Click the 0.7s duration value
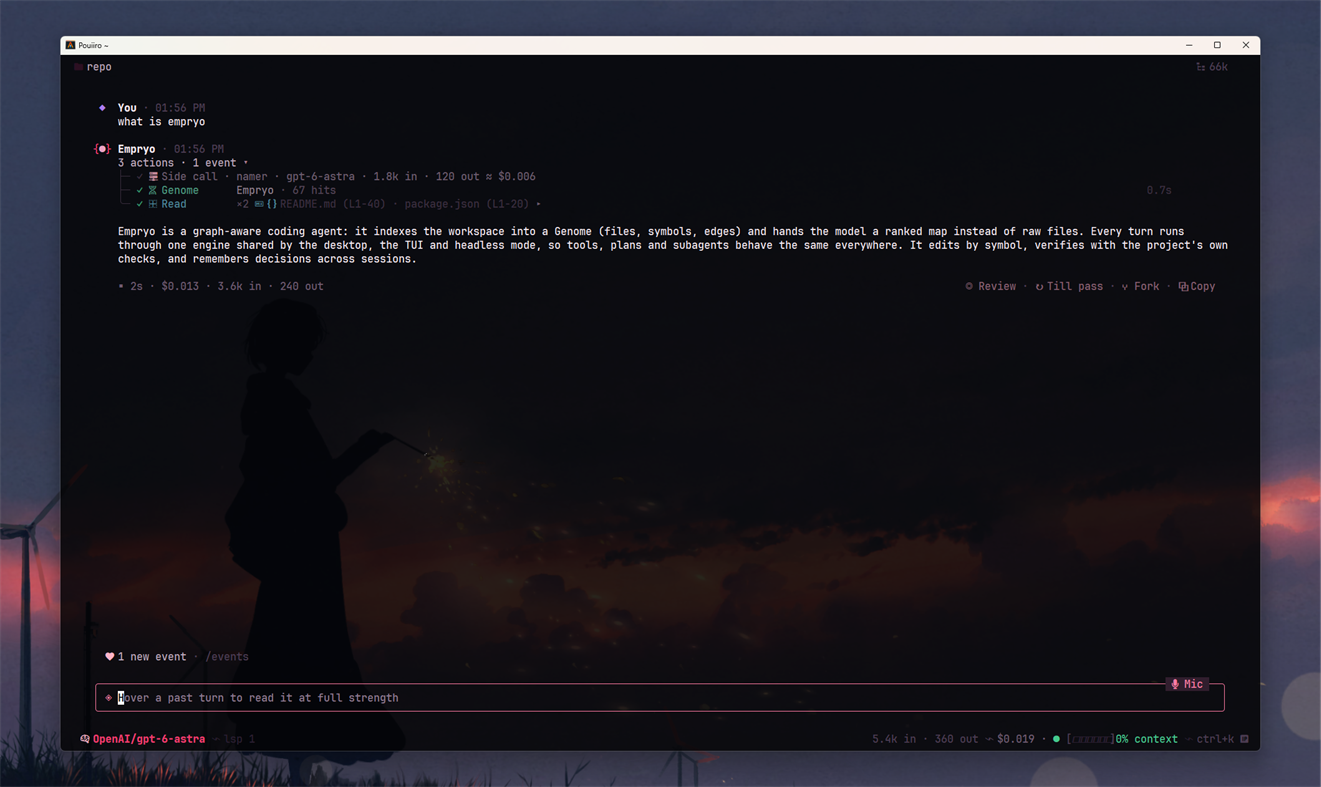 coord(1159,190)
